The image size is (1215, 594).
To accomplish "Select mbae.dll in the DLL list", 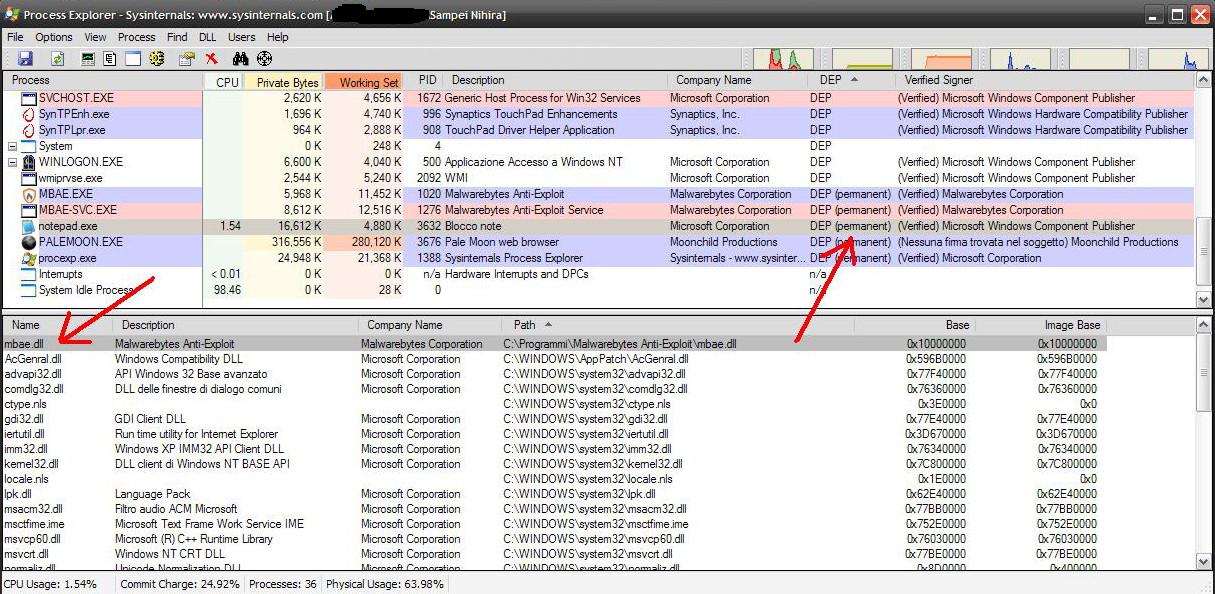I will [555, 344].
